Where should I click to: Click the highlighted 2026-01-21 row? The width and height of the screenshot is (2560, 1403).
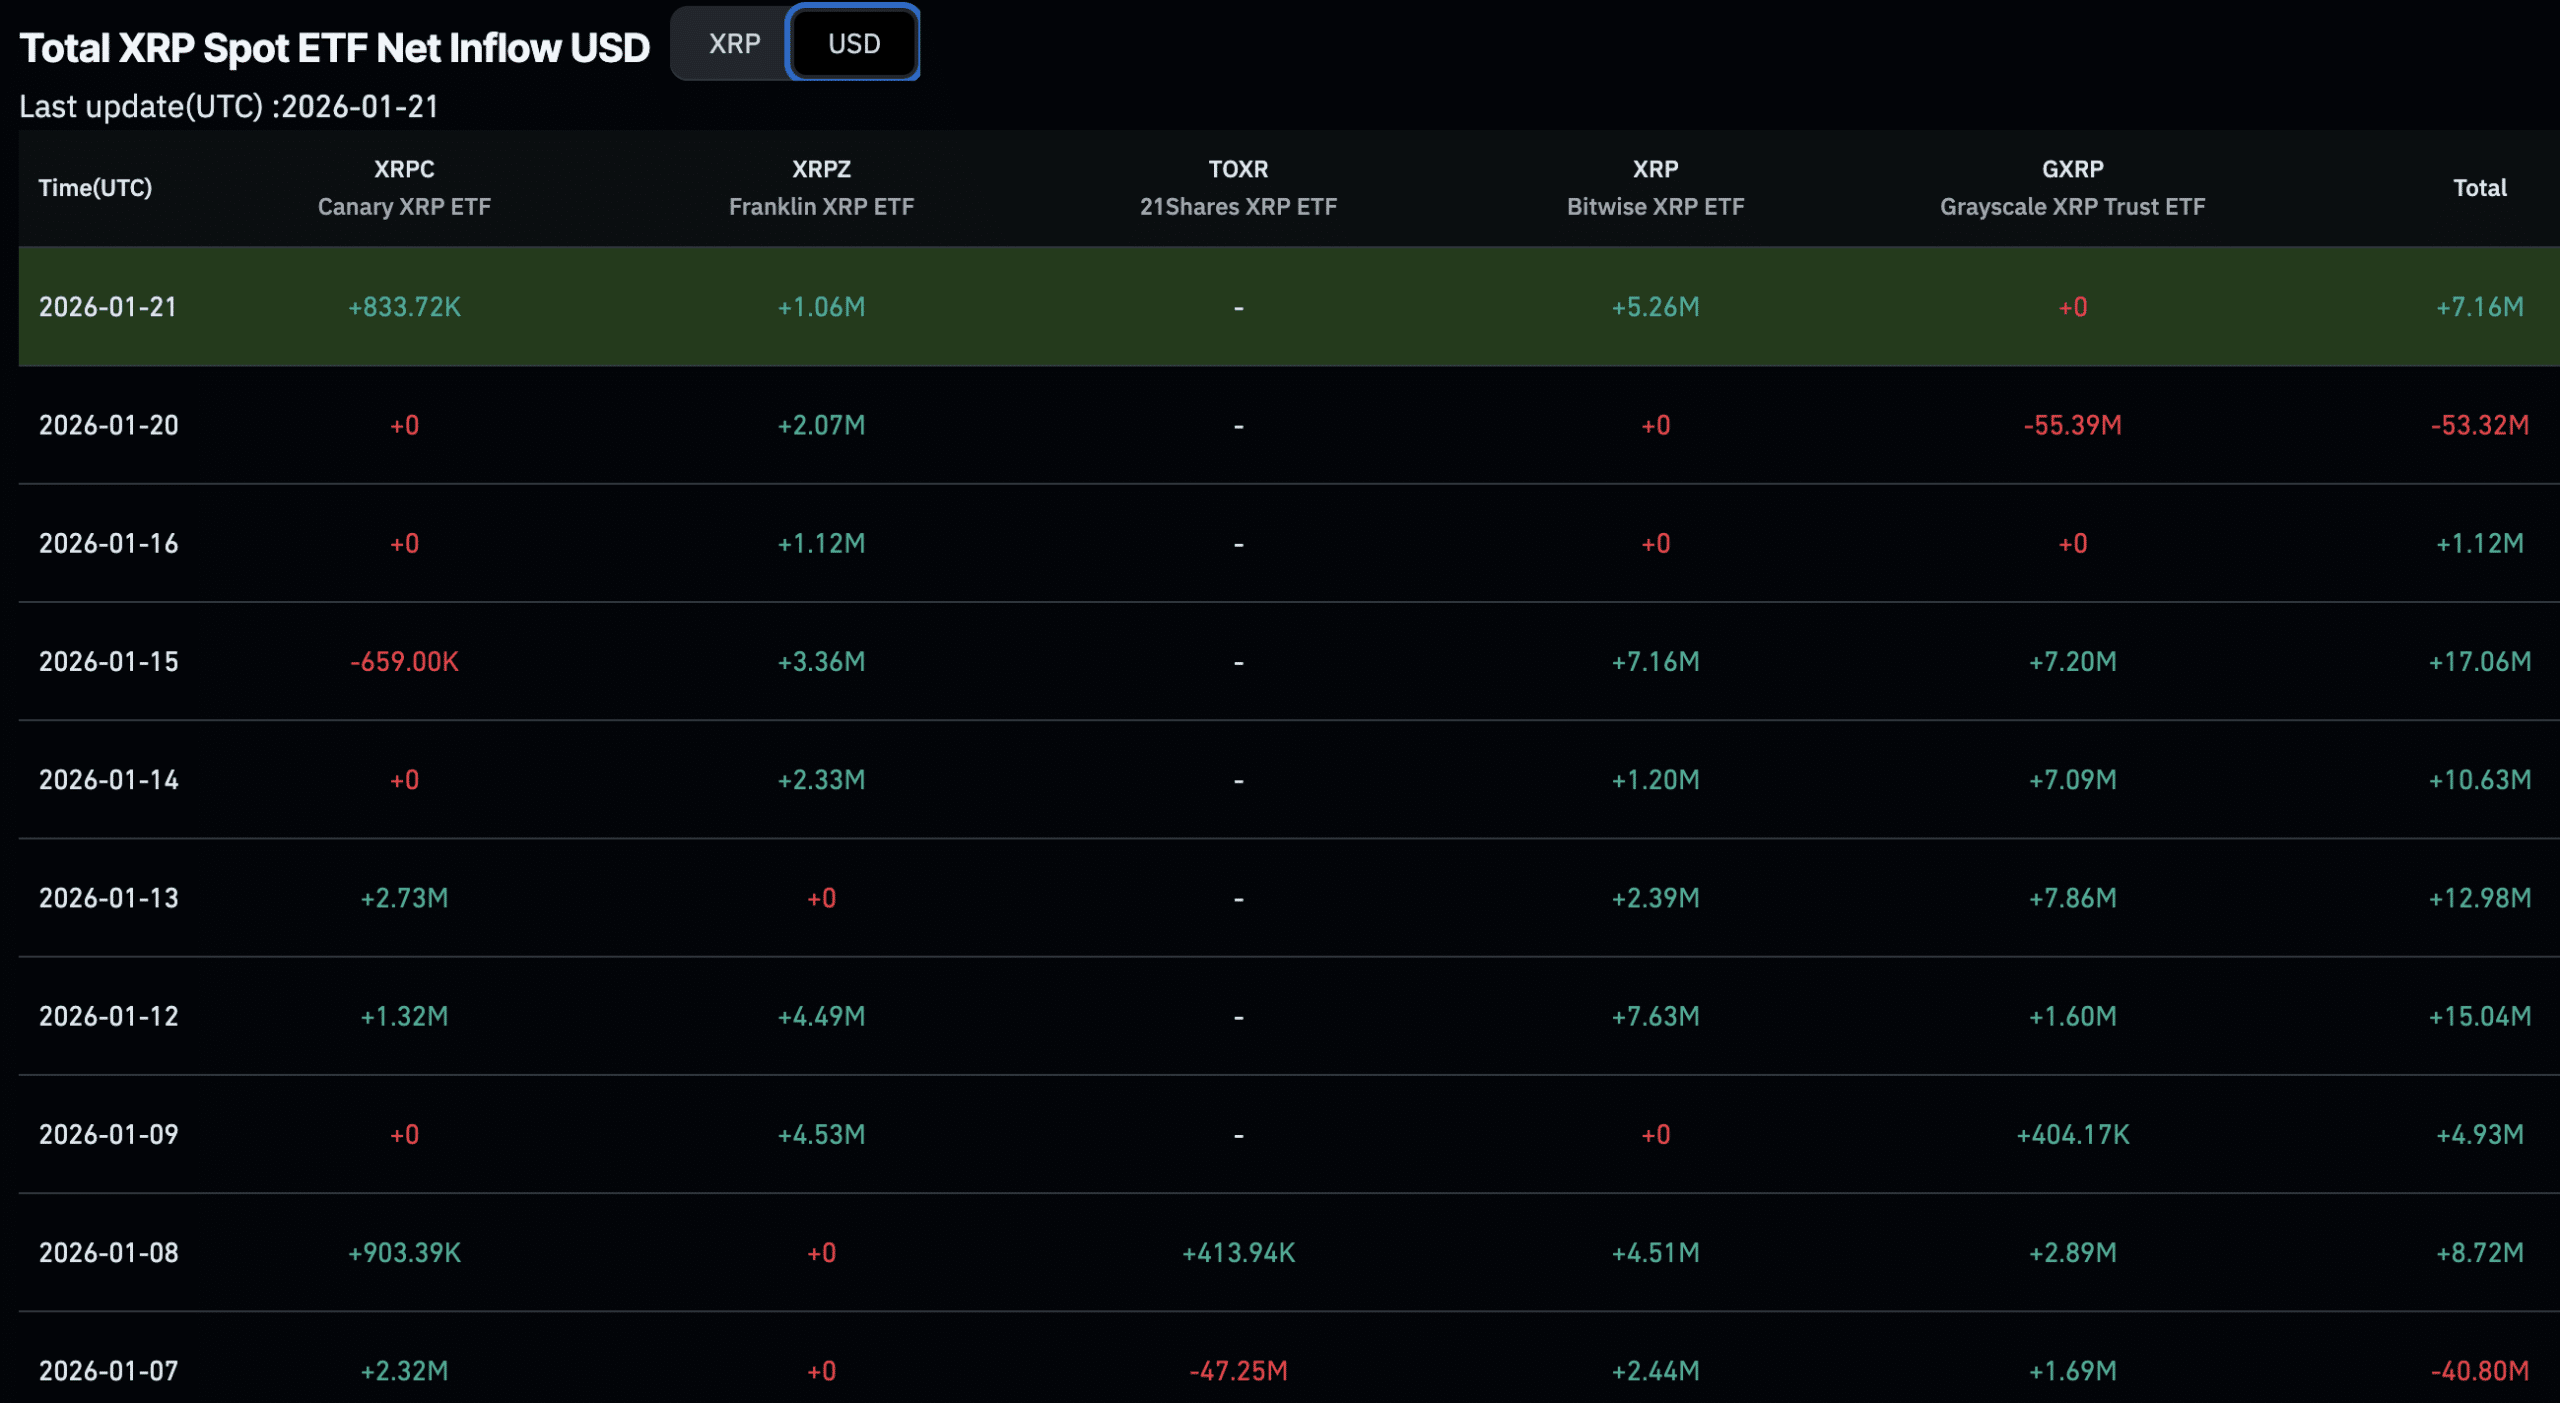[x=1280, y=307]
